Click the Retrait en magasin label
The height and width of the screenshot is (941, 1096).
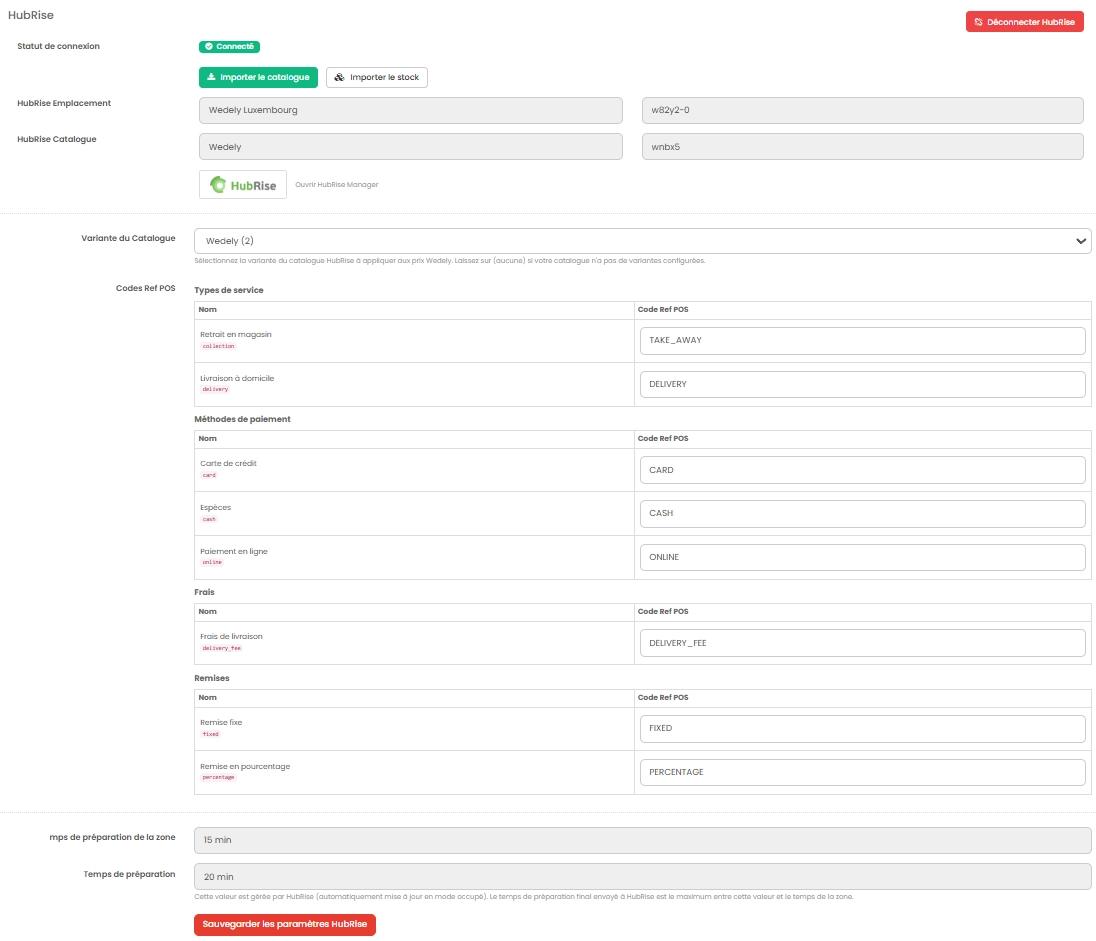pyautogui.click(x=236, y=334)
